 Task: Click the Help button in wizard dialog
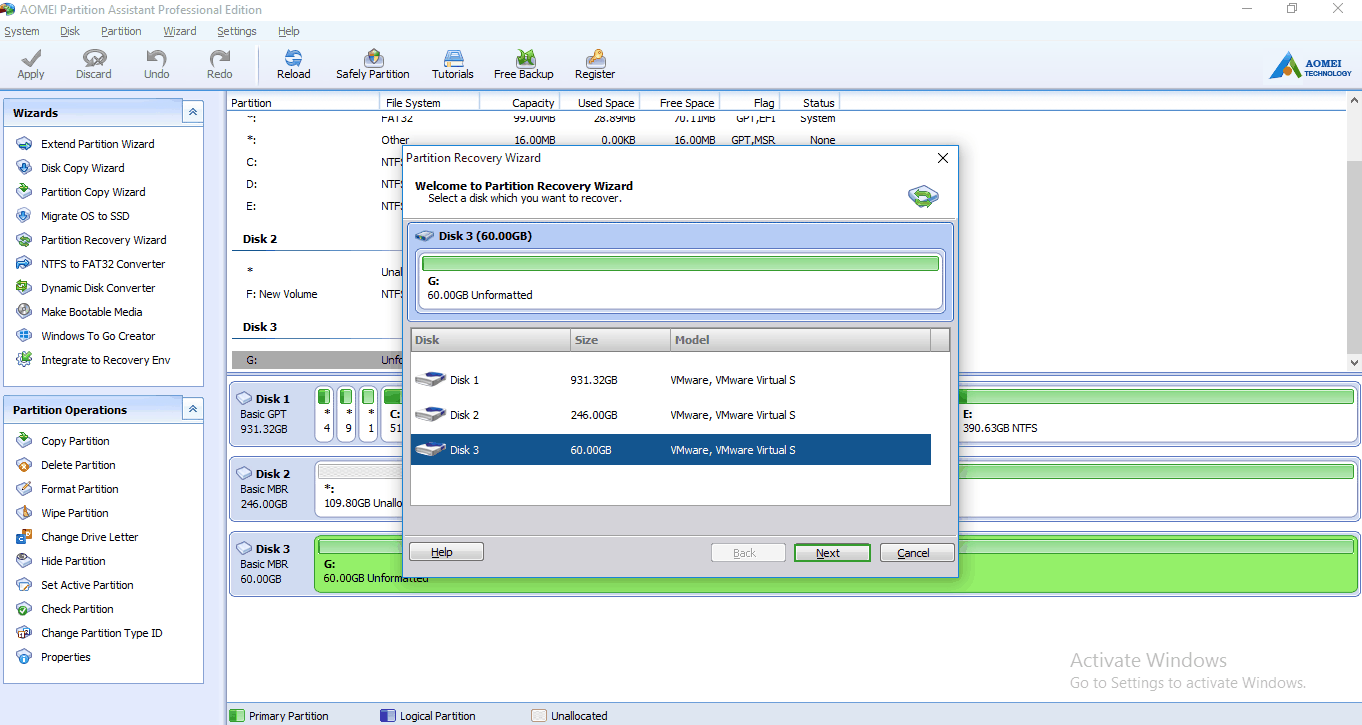pyautogui.click(x=446, y=552)
